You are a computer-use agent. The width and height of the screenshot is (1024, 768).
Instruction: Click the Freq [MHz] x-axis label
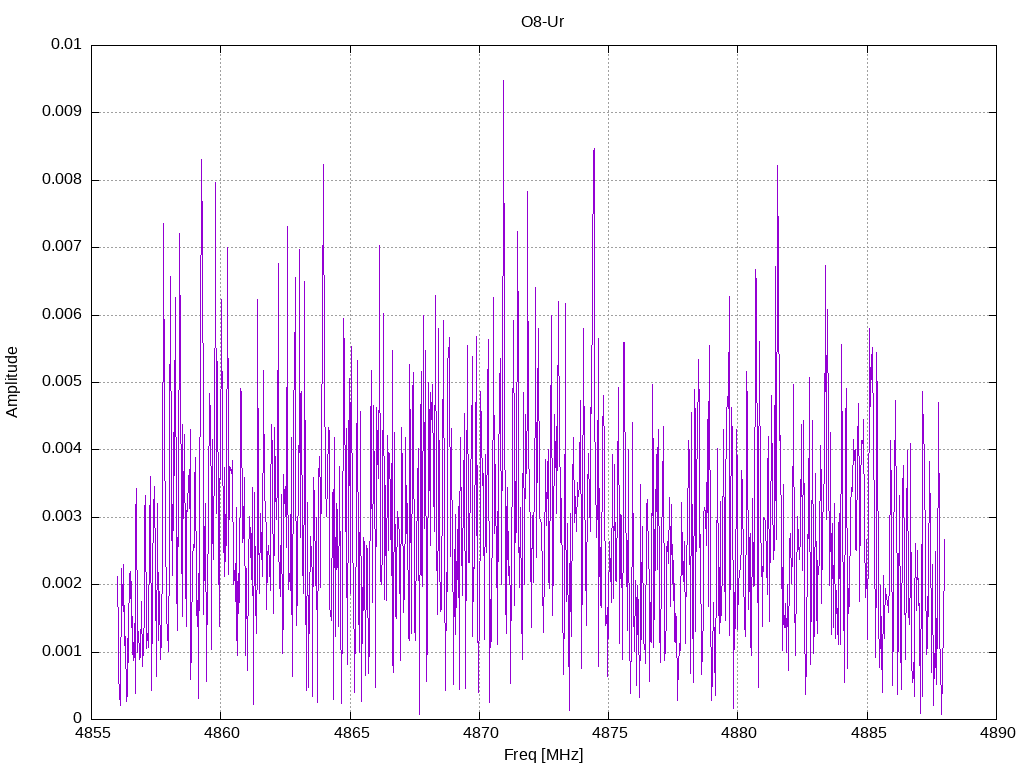(543, 755)
